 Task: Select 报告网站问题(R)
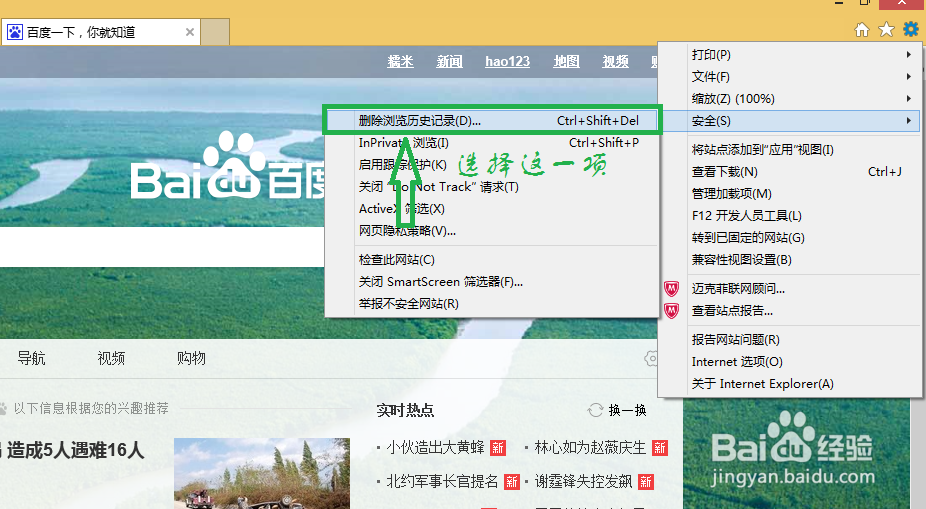click(790, 340)
